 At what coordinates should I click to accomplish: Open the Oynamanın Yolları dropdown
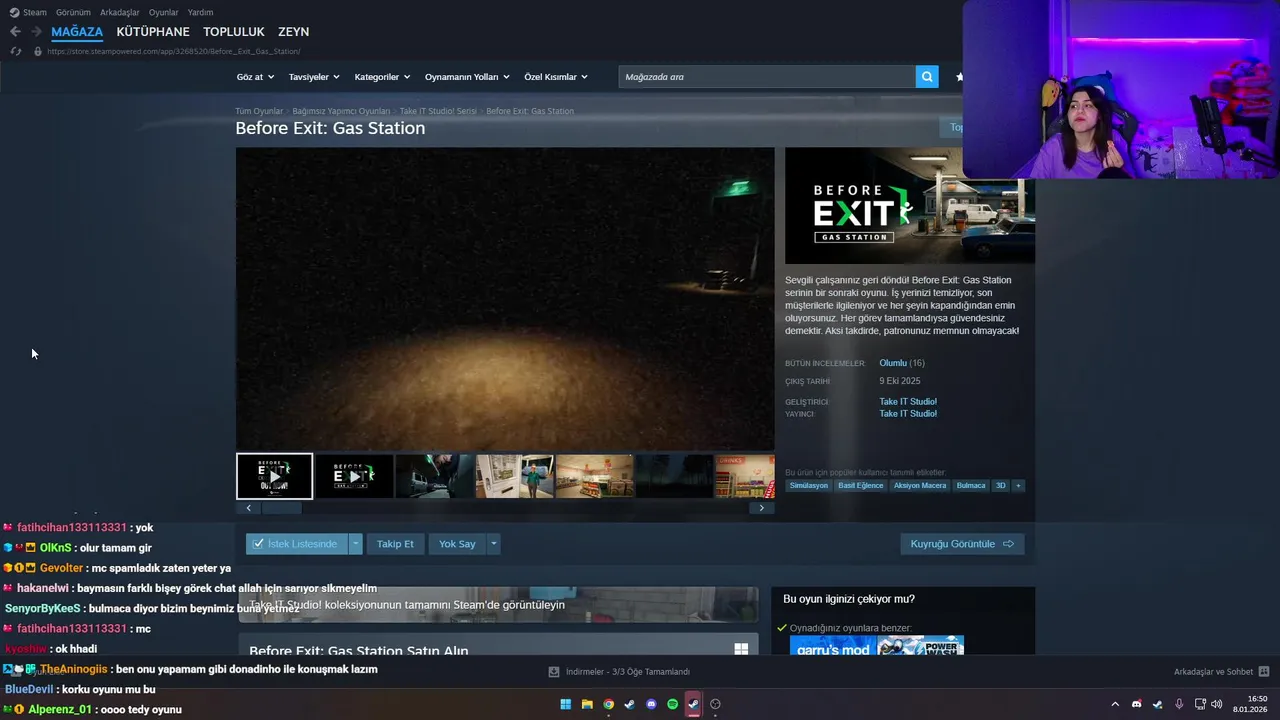(467, 77)
